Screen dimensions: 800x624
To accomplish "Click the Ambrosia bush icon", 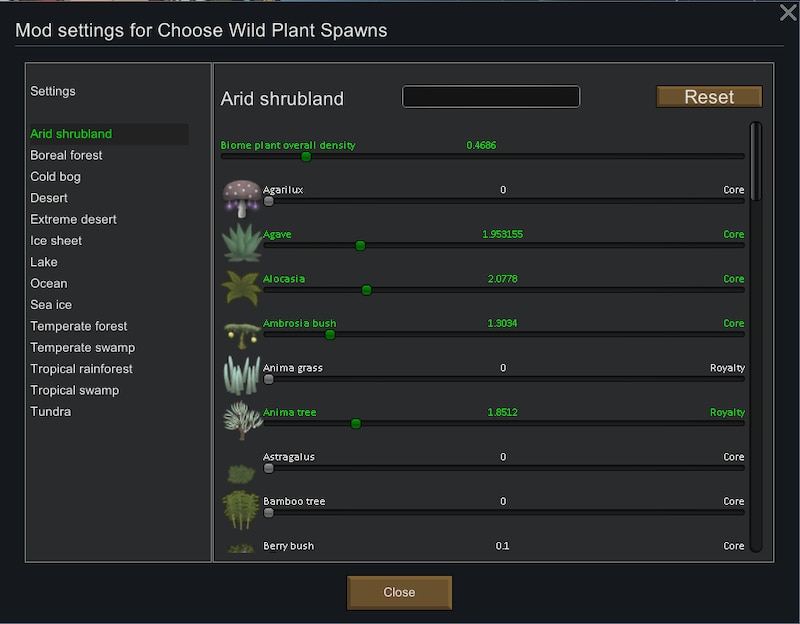I will coord(242,334).
